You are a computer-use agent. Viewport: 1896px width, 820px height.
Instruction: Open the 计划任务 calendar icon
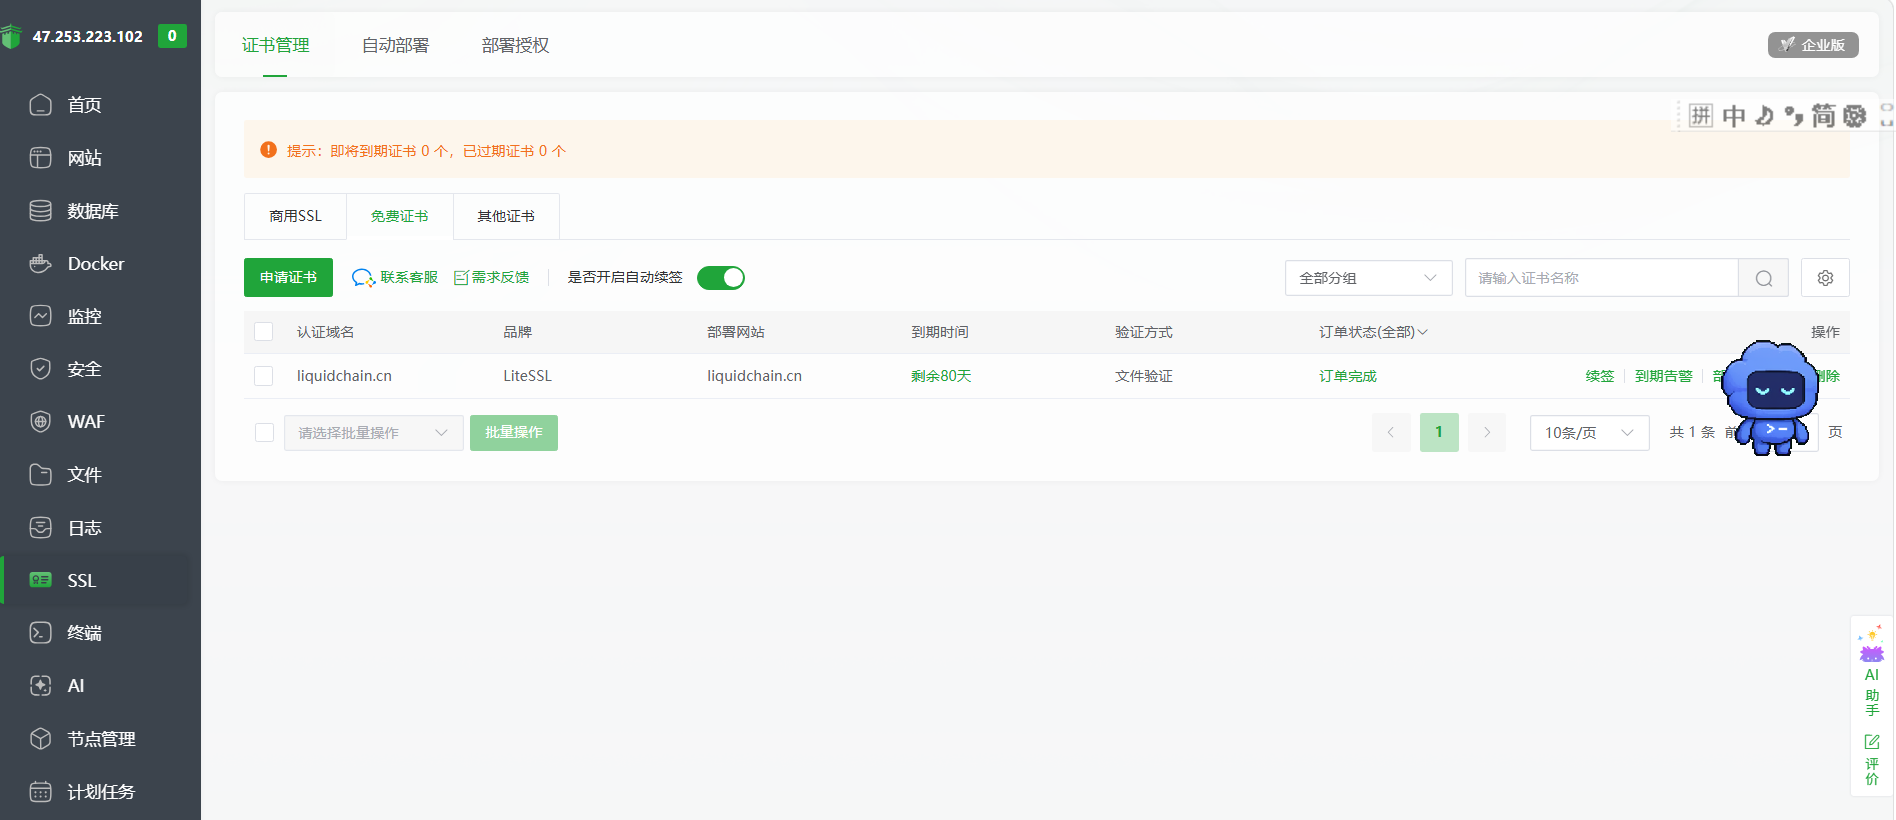click(x=40, y=792)
